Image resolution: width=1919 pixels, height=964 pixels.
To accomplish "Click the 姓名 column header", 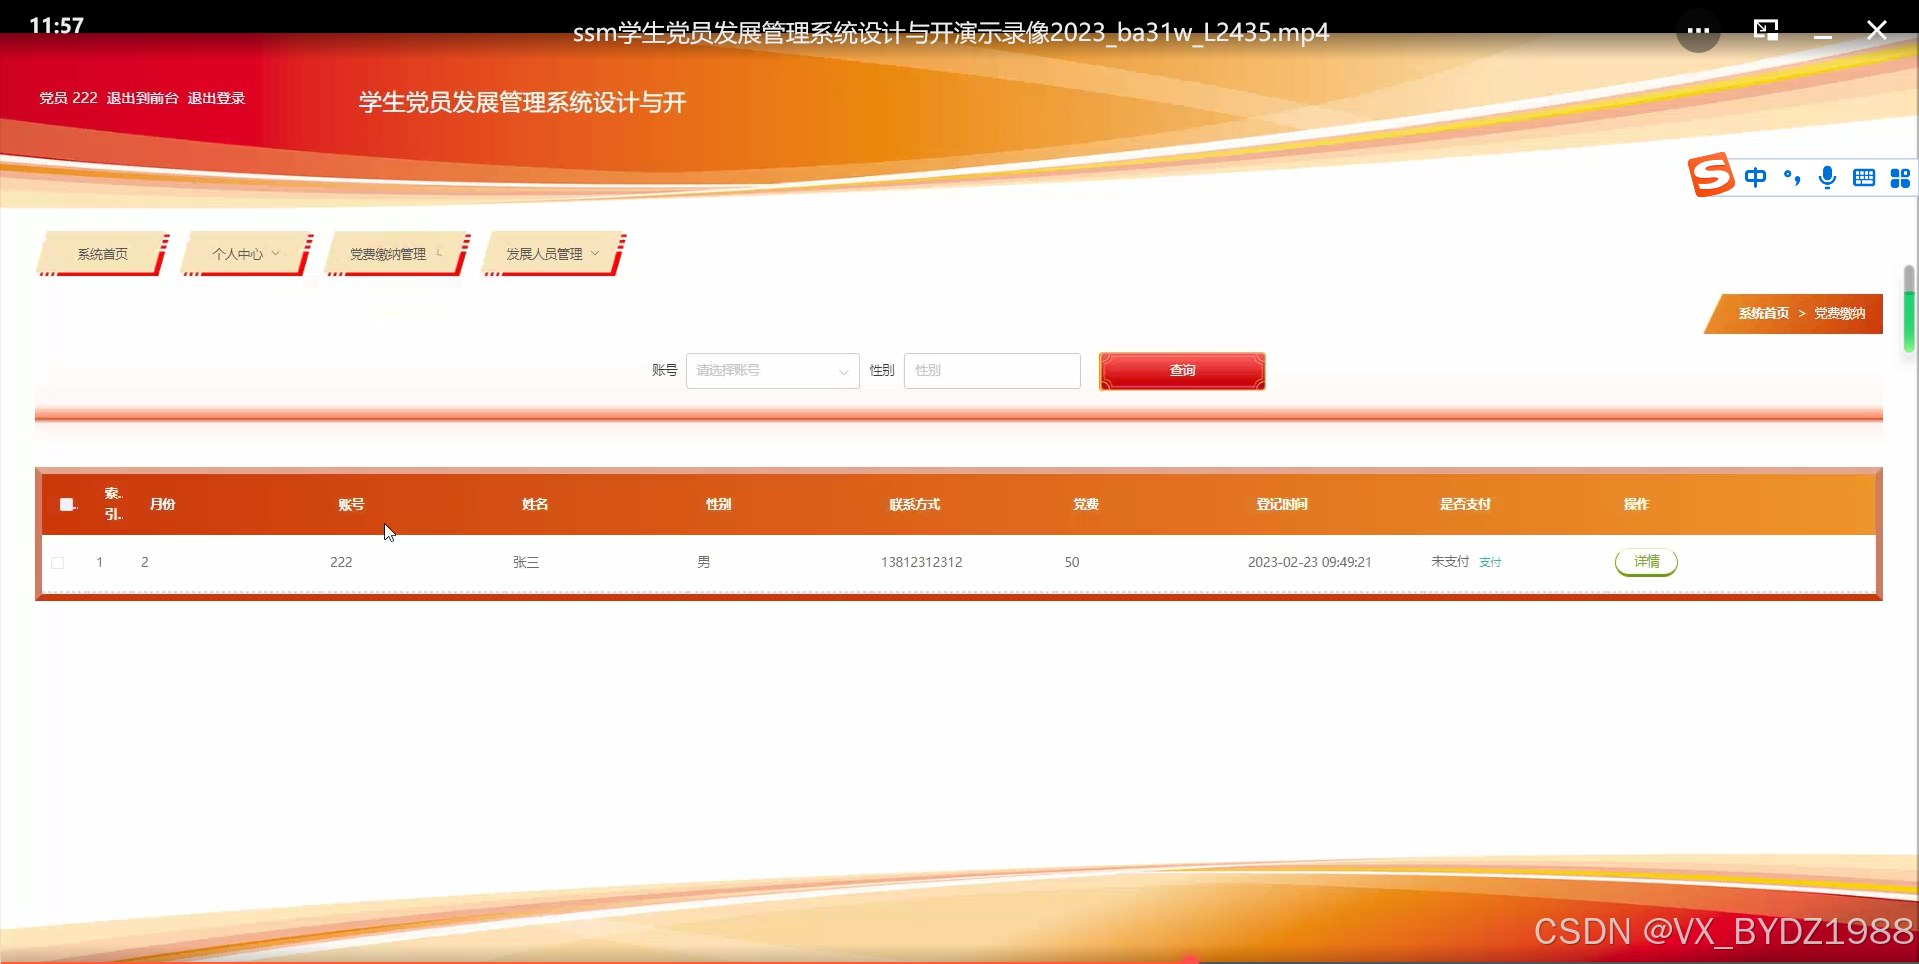I will coord(535,505).
